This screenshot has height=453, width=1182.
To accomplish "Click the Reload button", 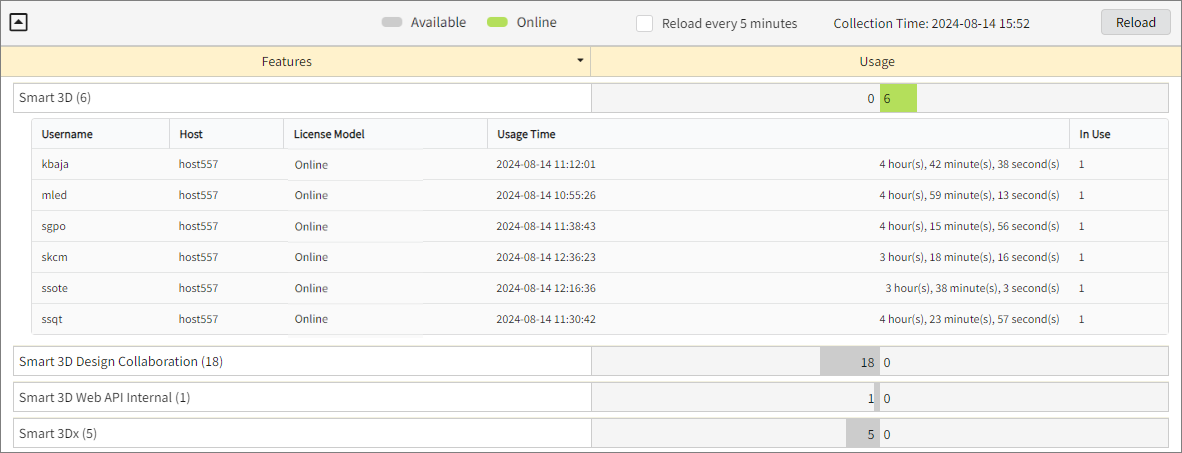I will (1136, 23).
